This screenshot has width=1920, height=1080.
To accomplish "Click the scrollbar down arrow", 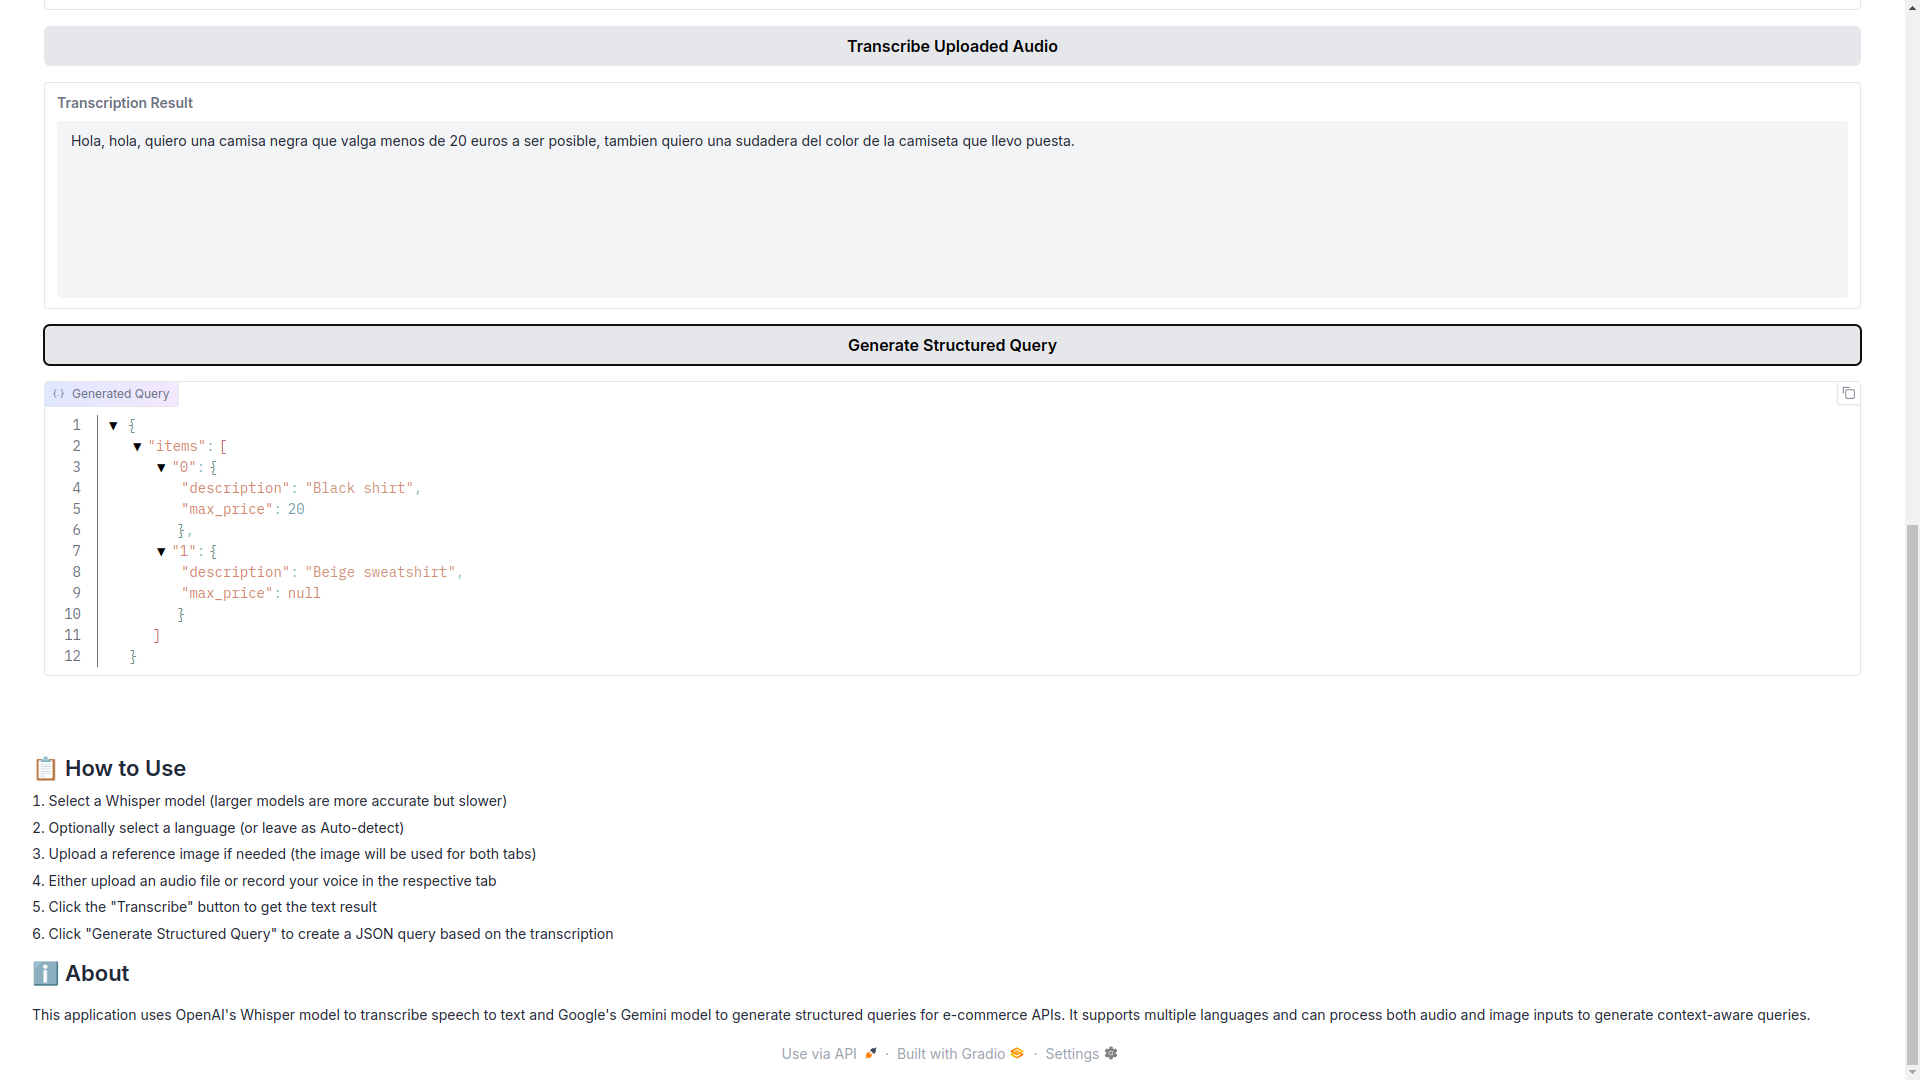I will 1912,1072.
